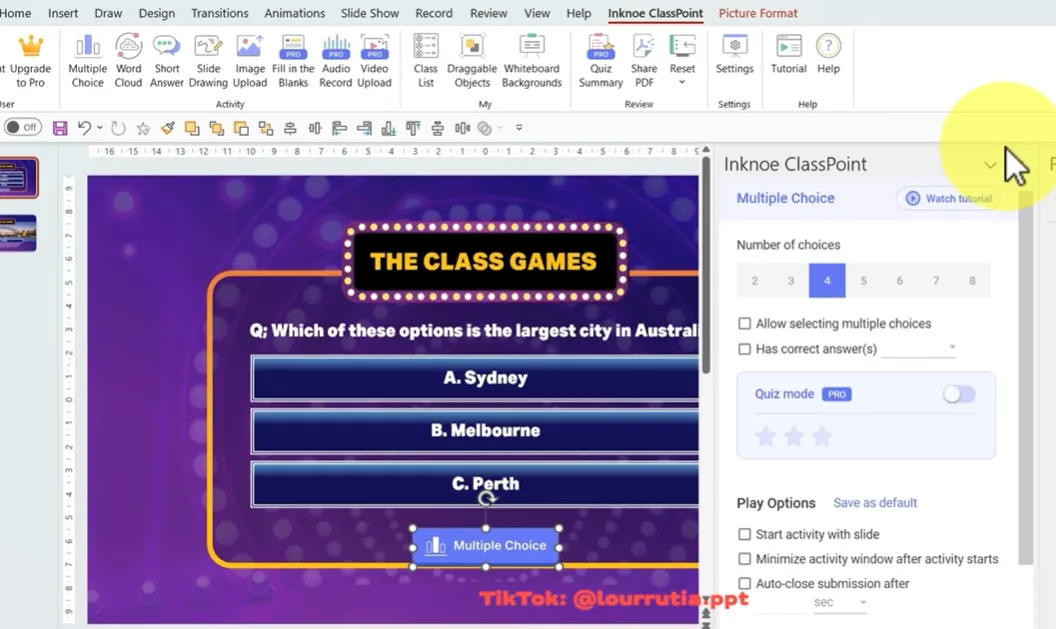Switch to the Transitions ribbon tab
Image resolution: width=1056 pixels, height=629 pixels.
(219, 13)
